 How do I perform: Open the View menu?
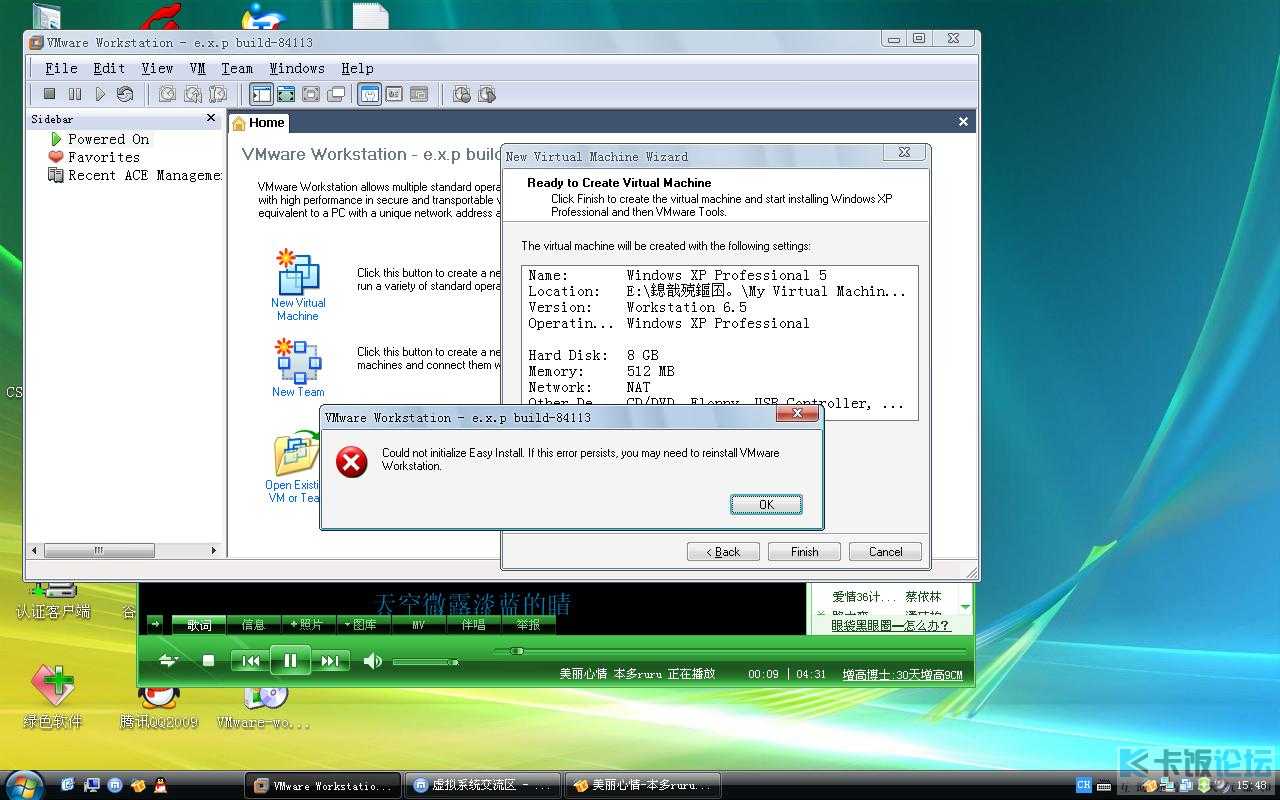pyautogui.click(x=157, y=68)
